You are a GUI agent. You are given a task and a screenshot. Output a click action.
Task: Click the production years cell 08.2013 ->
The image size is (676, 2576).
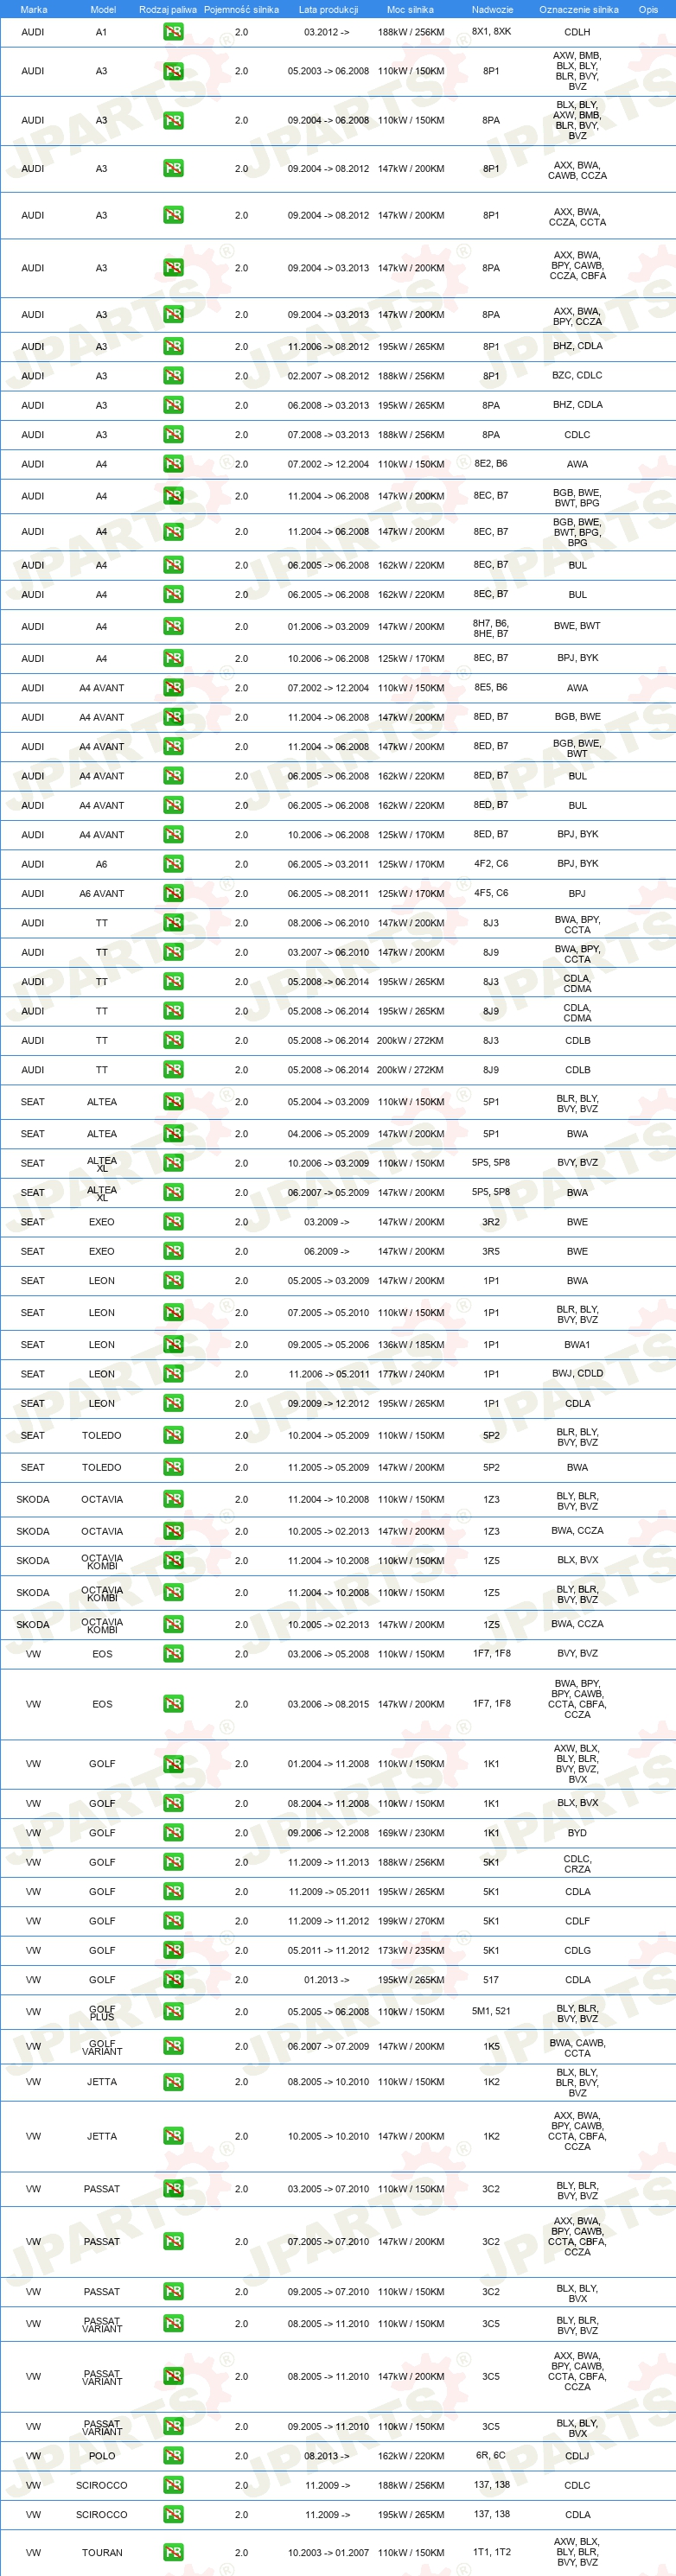pos(327,2456)
